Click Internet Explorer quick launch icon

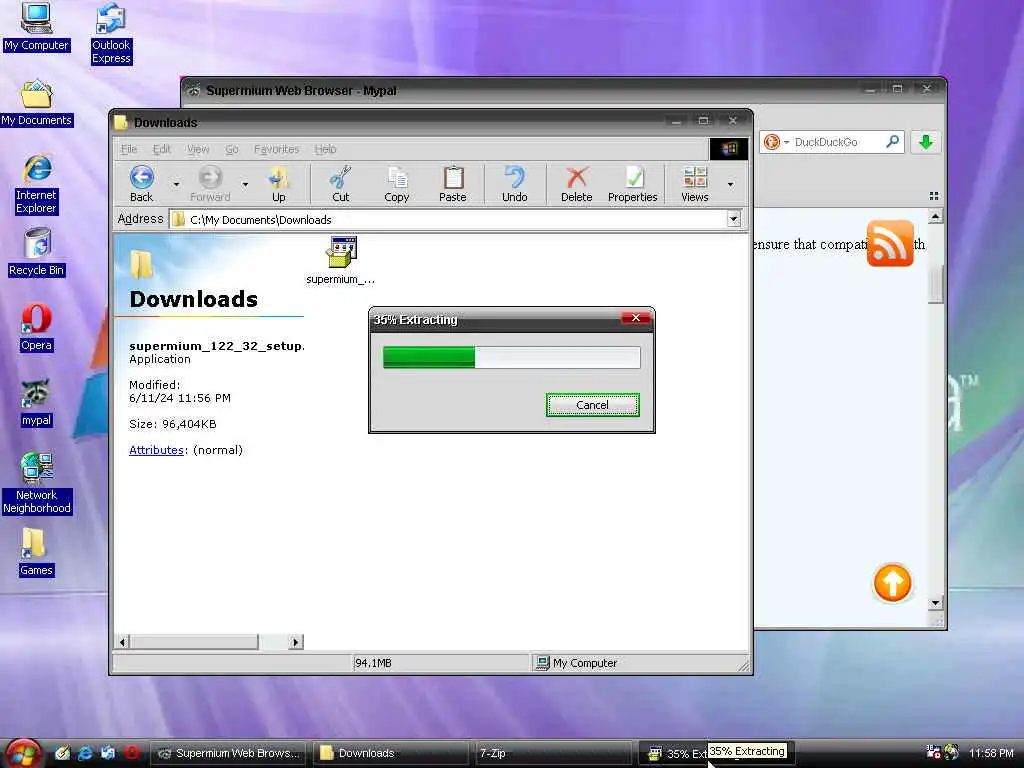[x=85, y=753]
